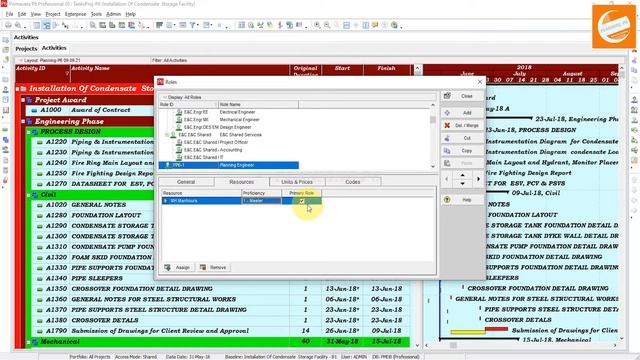Screen dimensions: 640x360
Task: Collapse the PROCESS DESIGN group
Action: tap(29, 132)
